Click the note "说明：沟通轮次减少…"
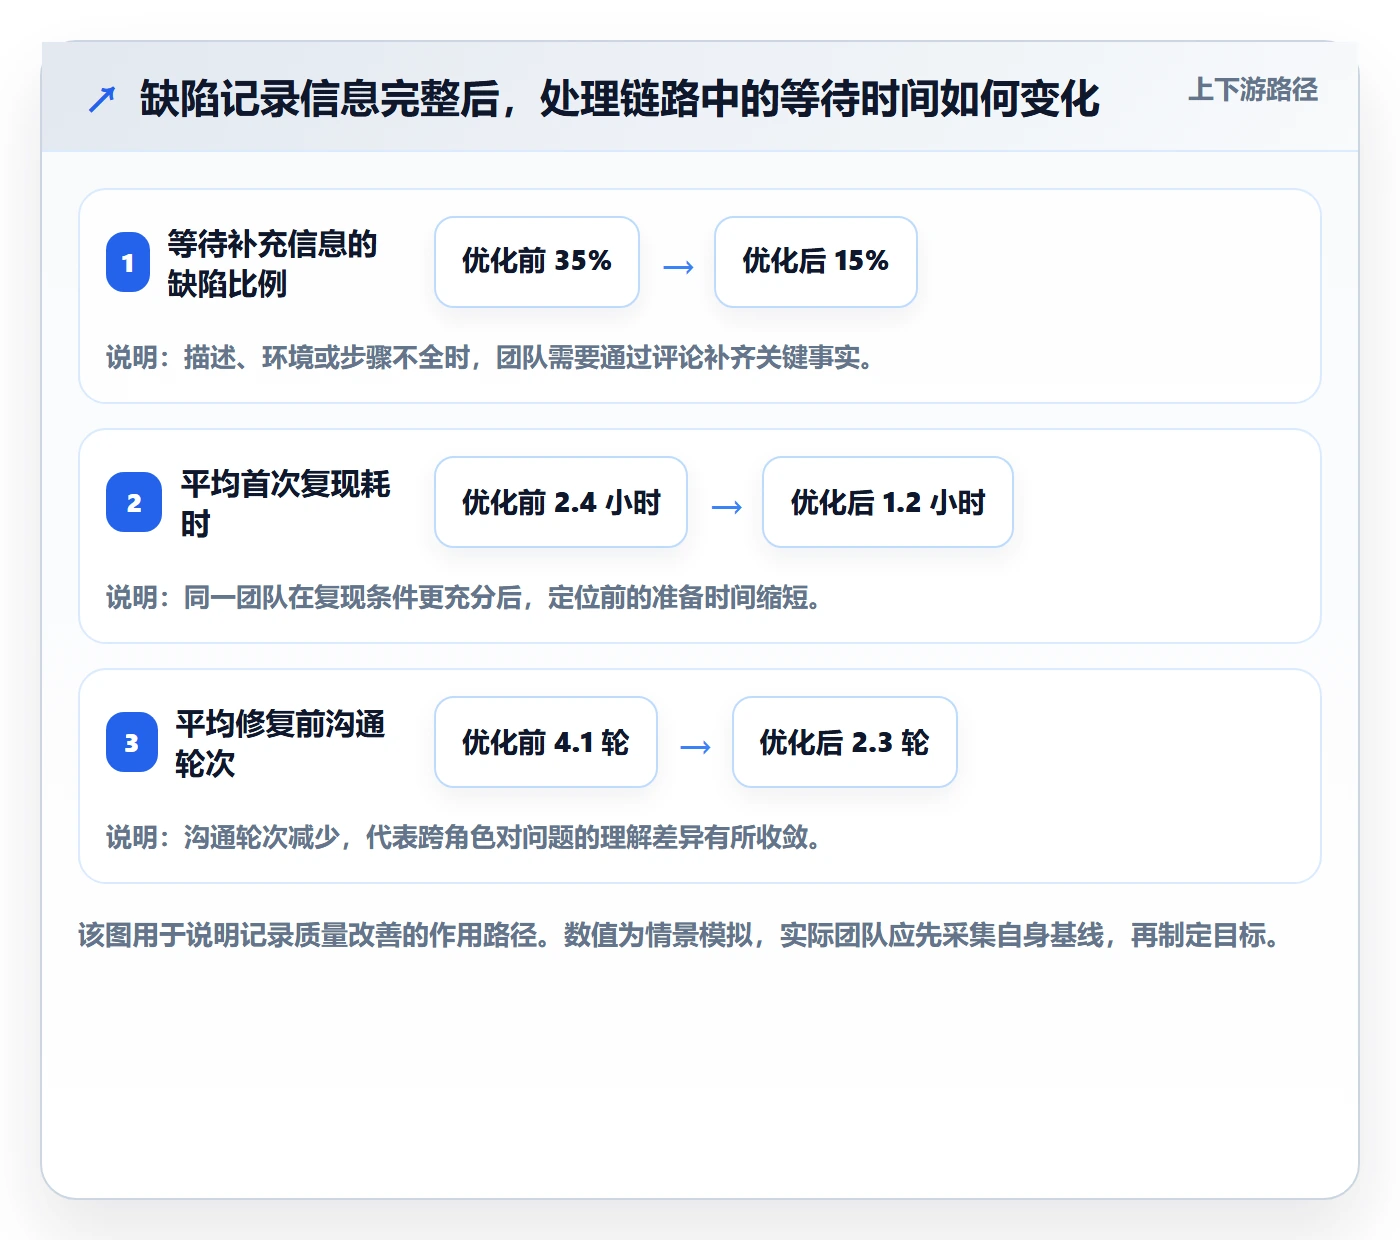 click(x=464, y=837)
